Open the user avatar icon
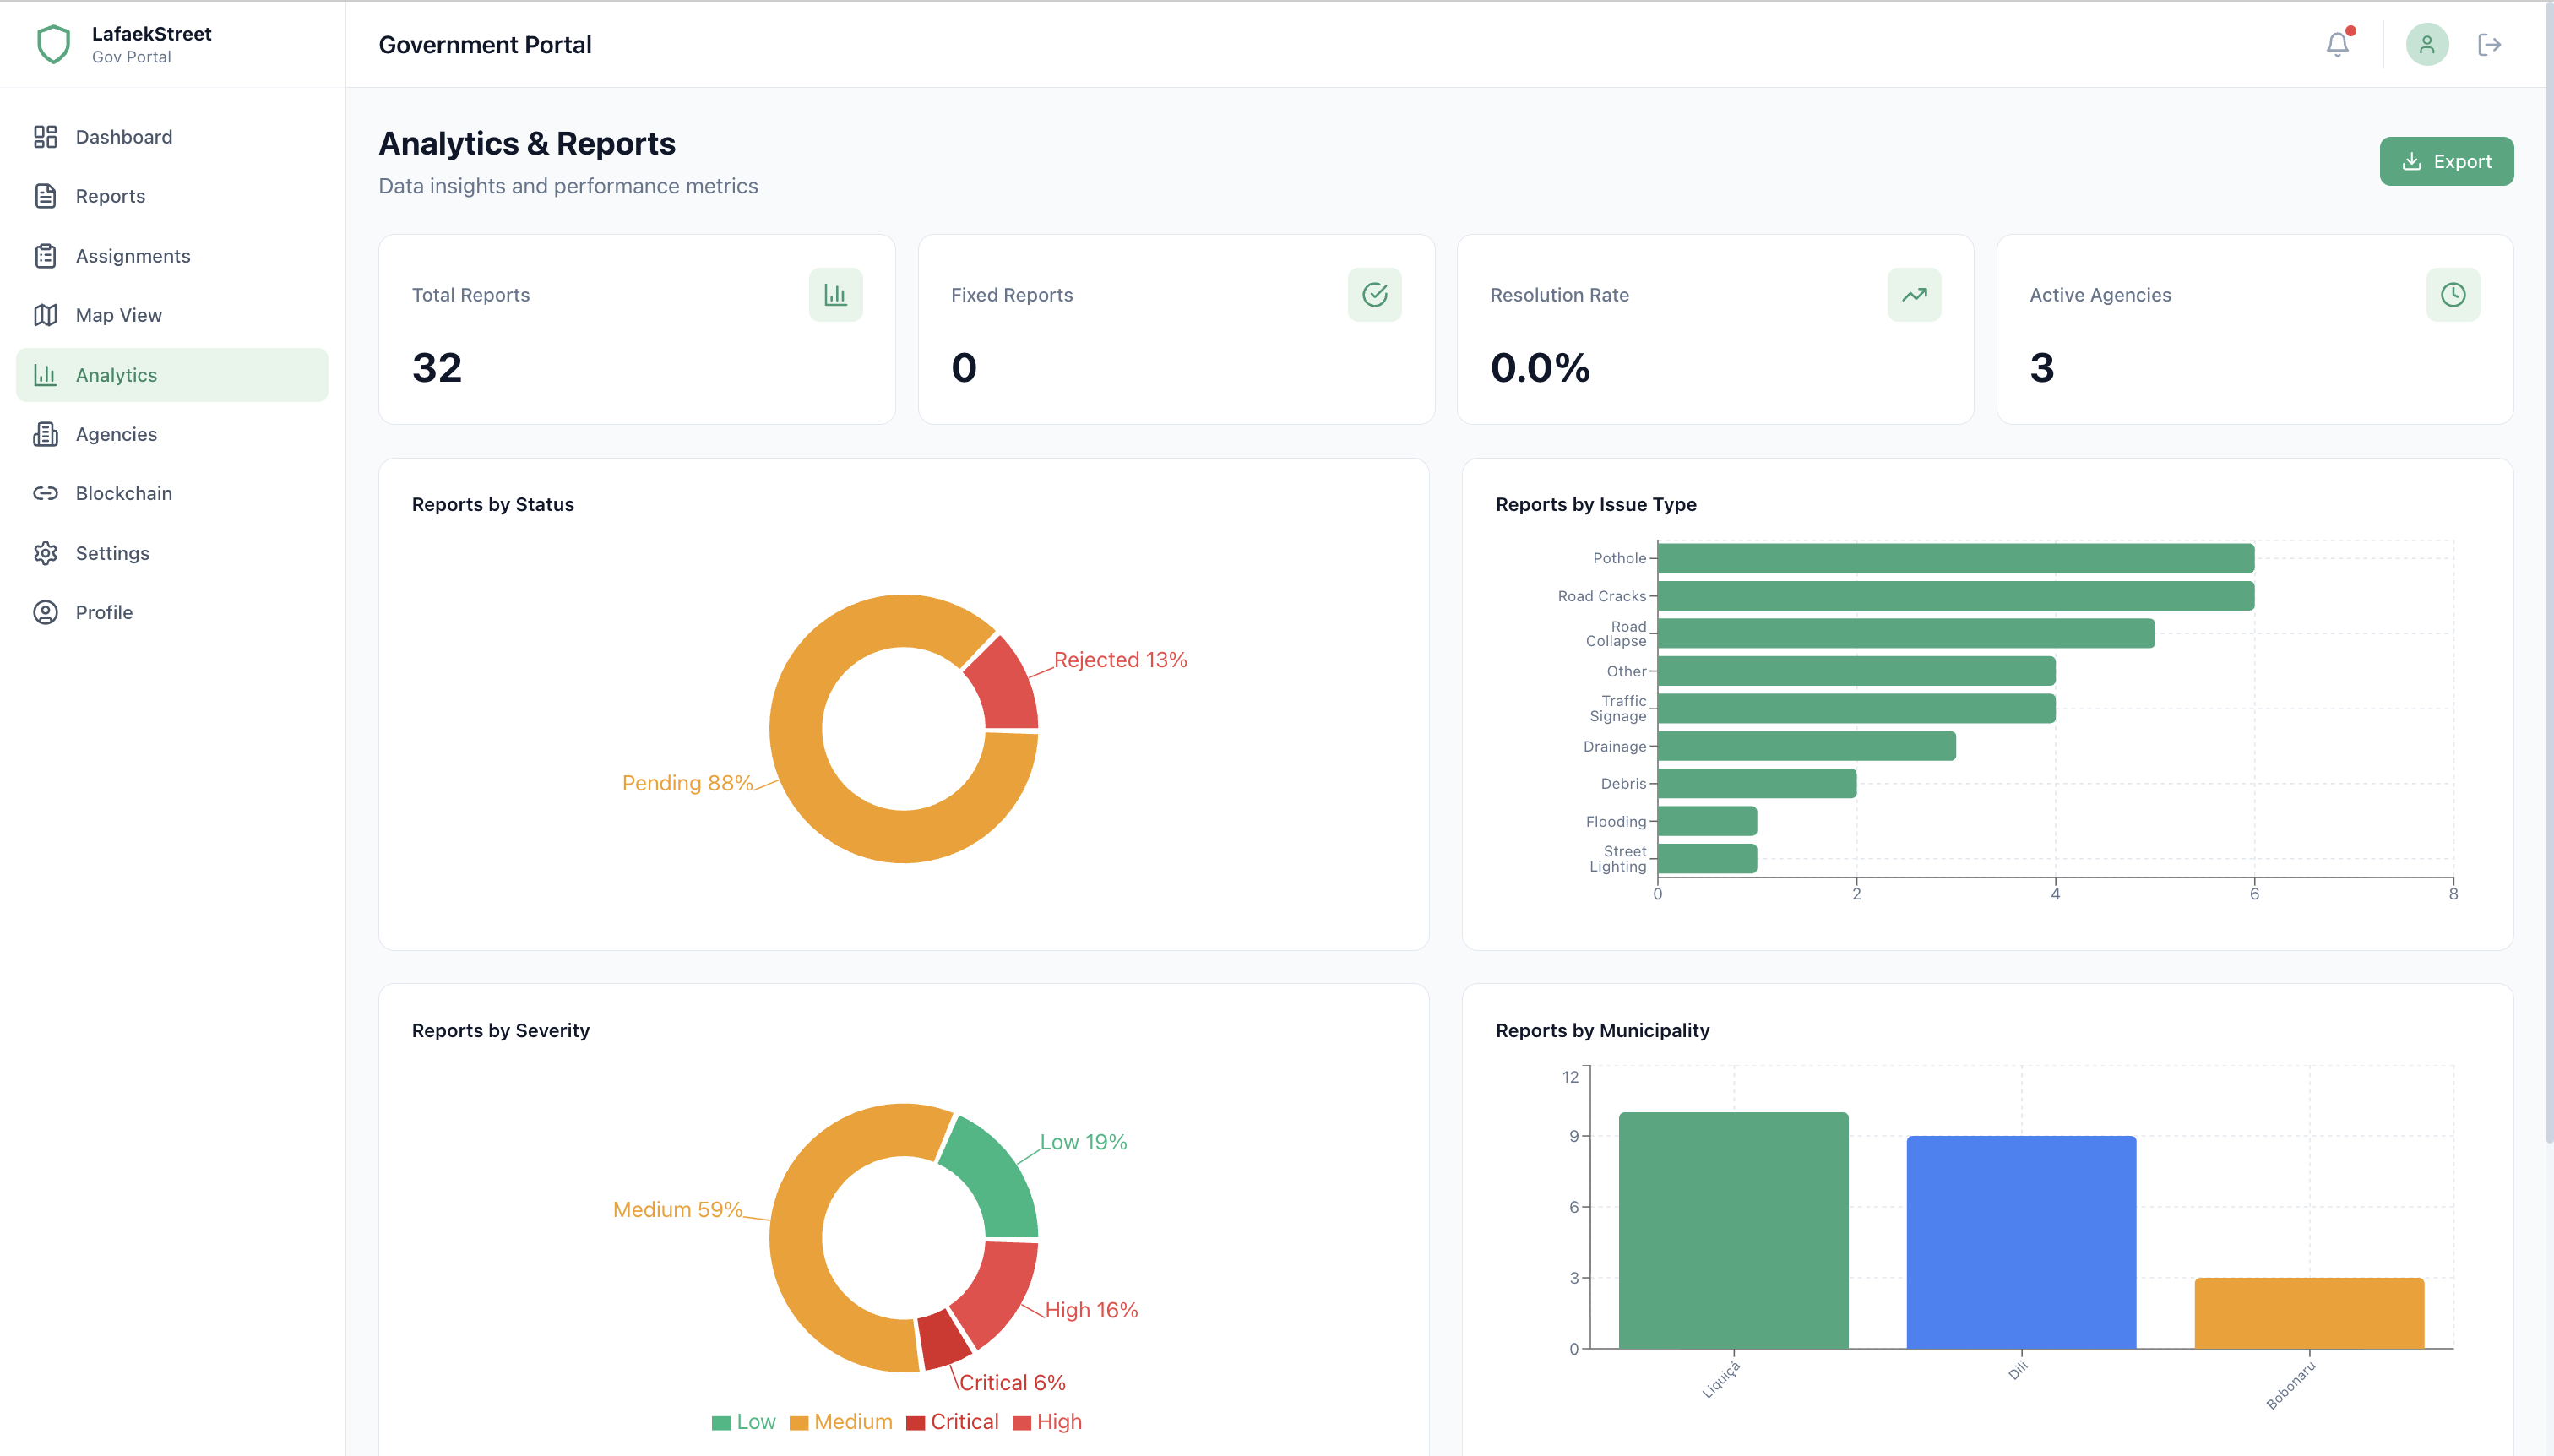Screen dimensions: 2554x1456 [x=2426, y=45]
